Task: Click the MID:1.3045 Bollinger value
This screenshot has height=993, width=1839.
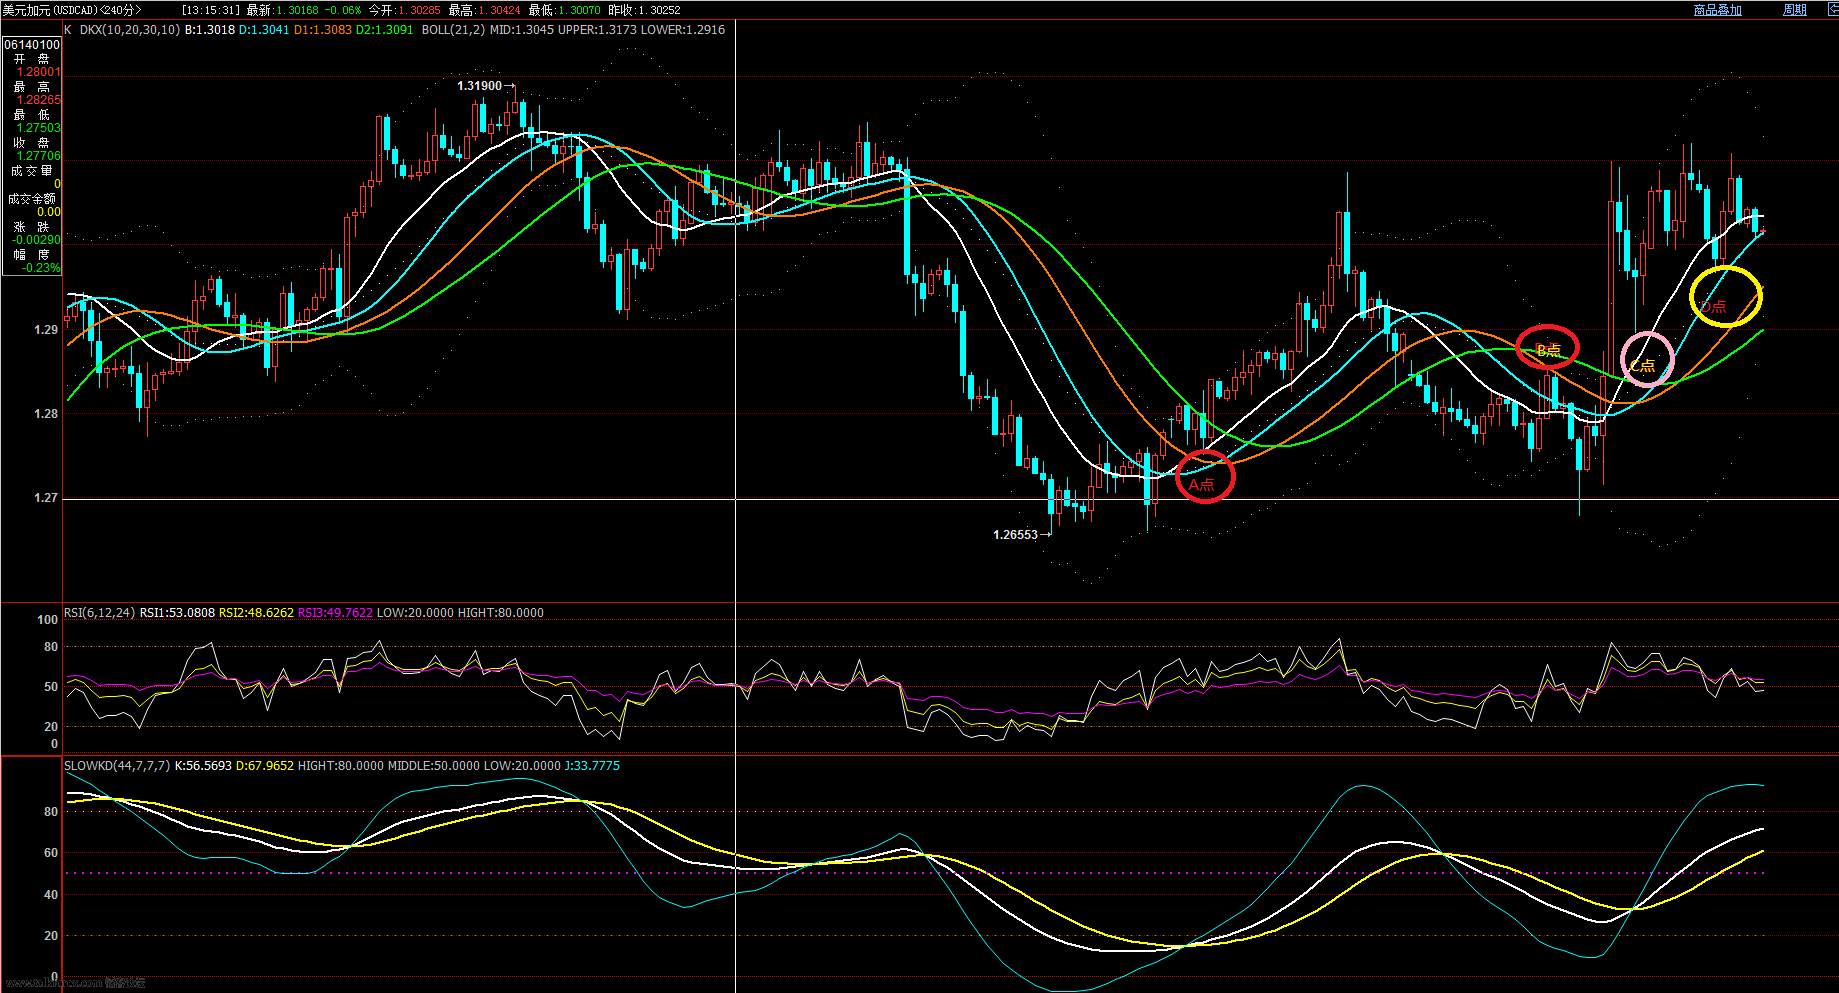Action: pyautogui.click(x=522, y=30)
